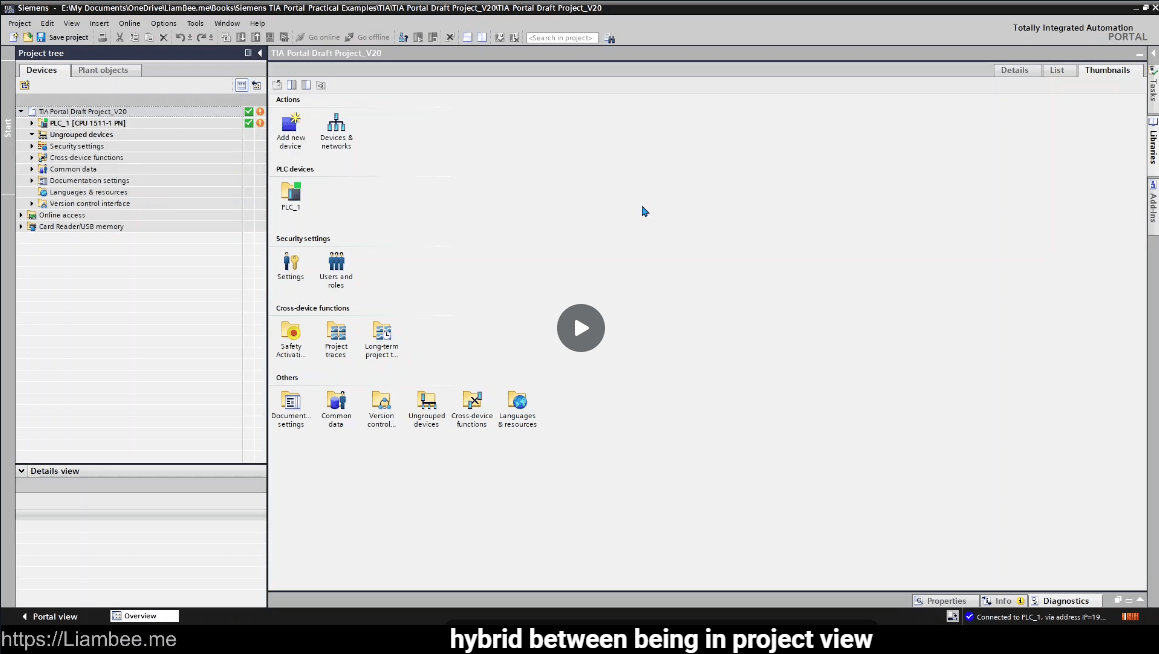
Task: Collapse the Details view panel
Action: pos(22,471)
